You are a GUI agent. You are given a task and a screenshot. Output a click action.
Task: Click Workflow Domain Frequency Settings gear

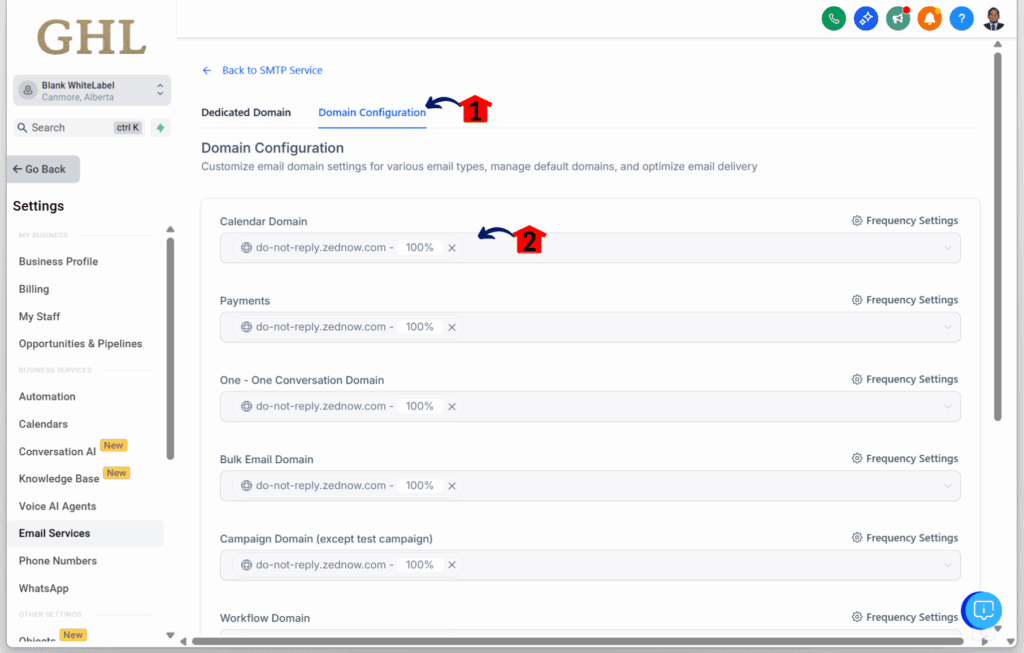coord(857,617)
